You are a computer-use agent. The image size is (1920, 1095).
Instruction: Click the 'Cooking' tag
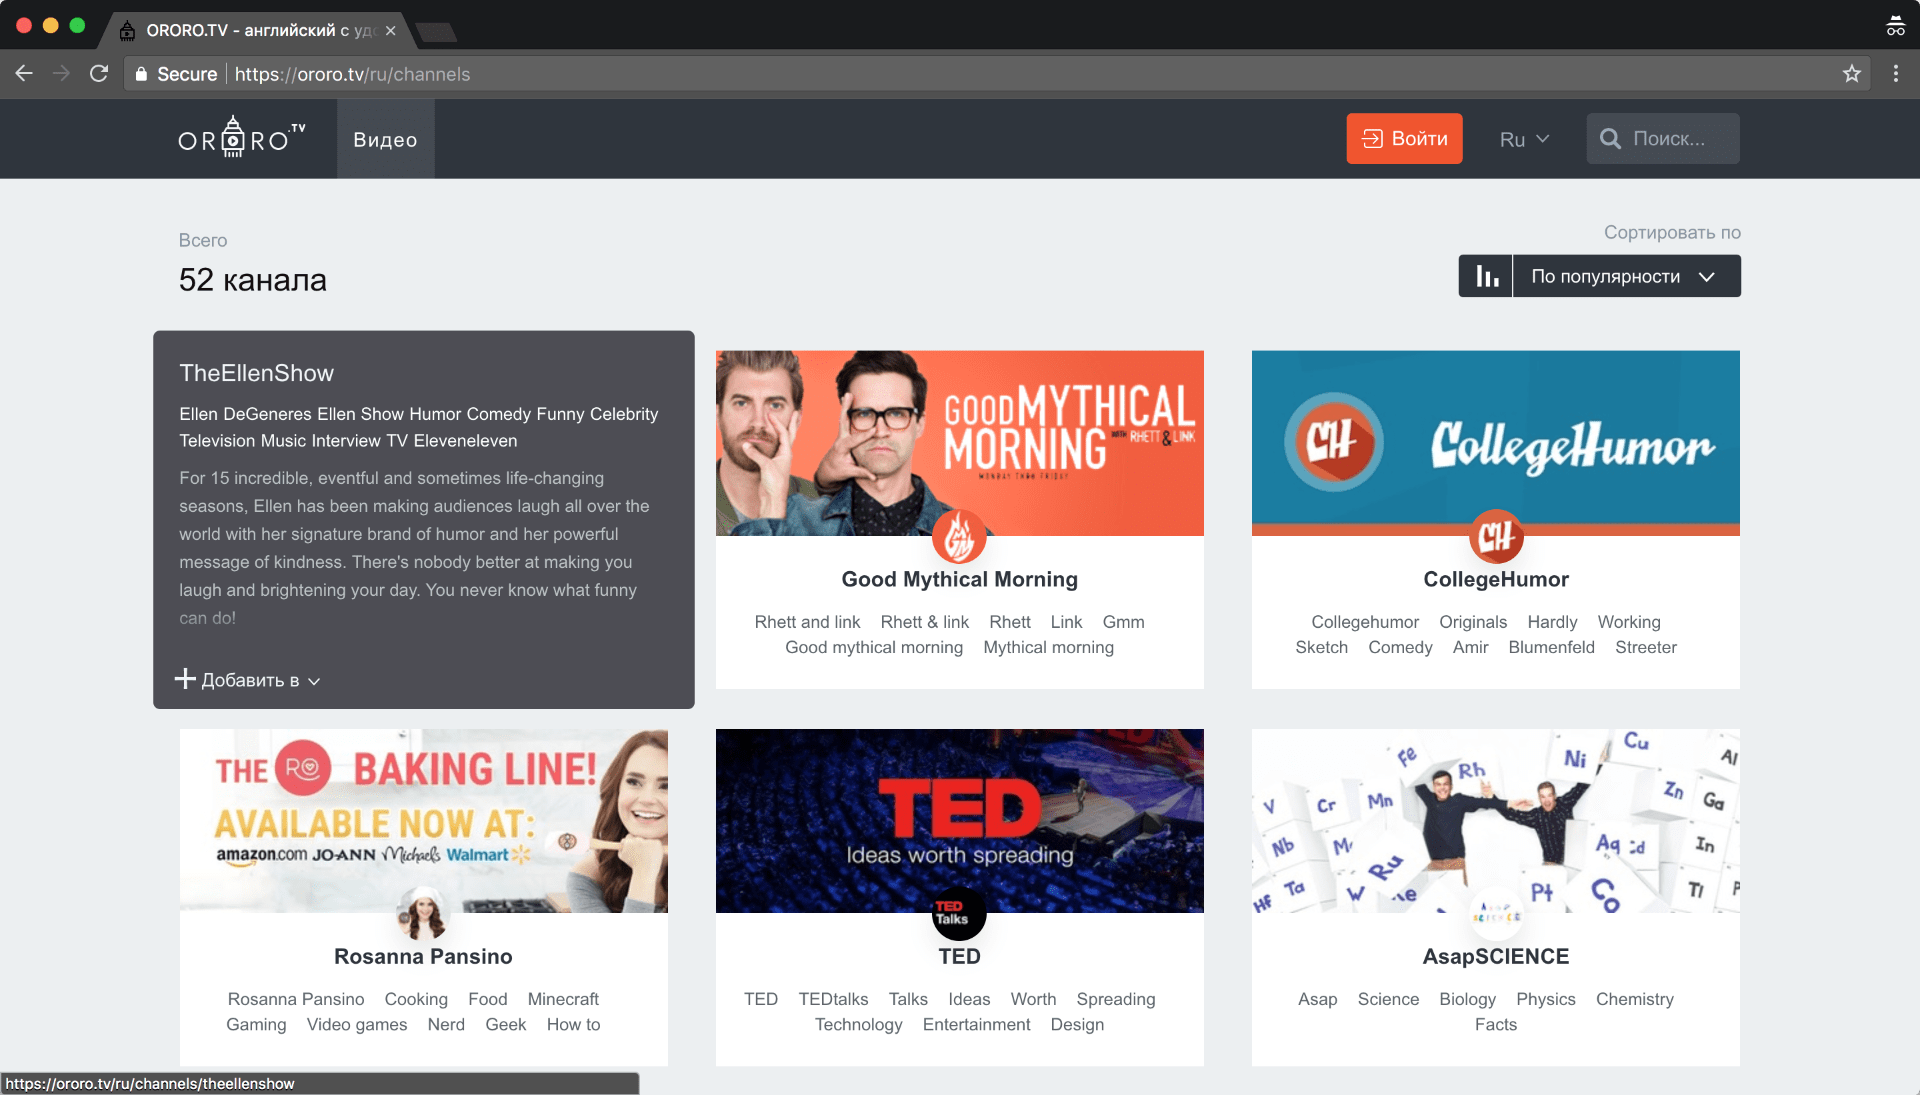(x=416, y=999)
